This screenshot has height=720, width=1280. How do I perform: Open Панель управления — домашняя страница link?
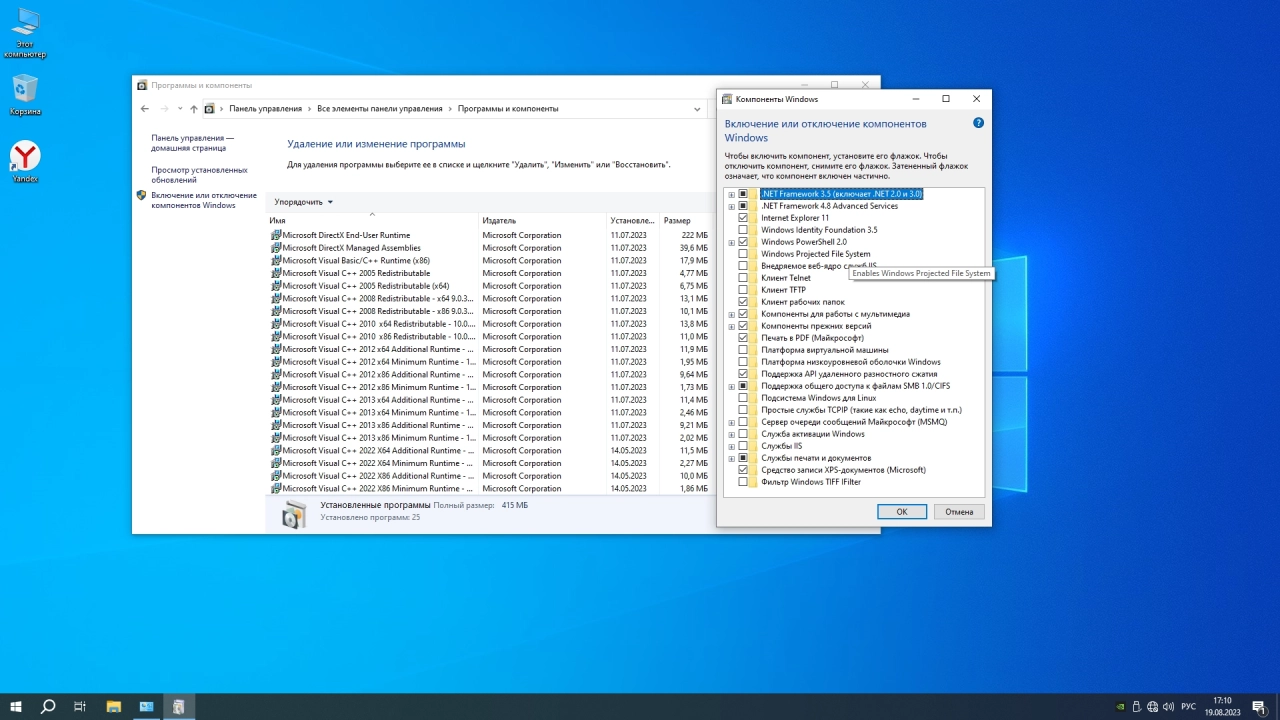coord(192,143)
